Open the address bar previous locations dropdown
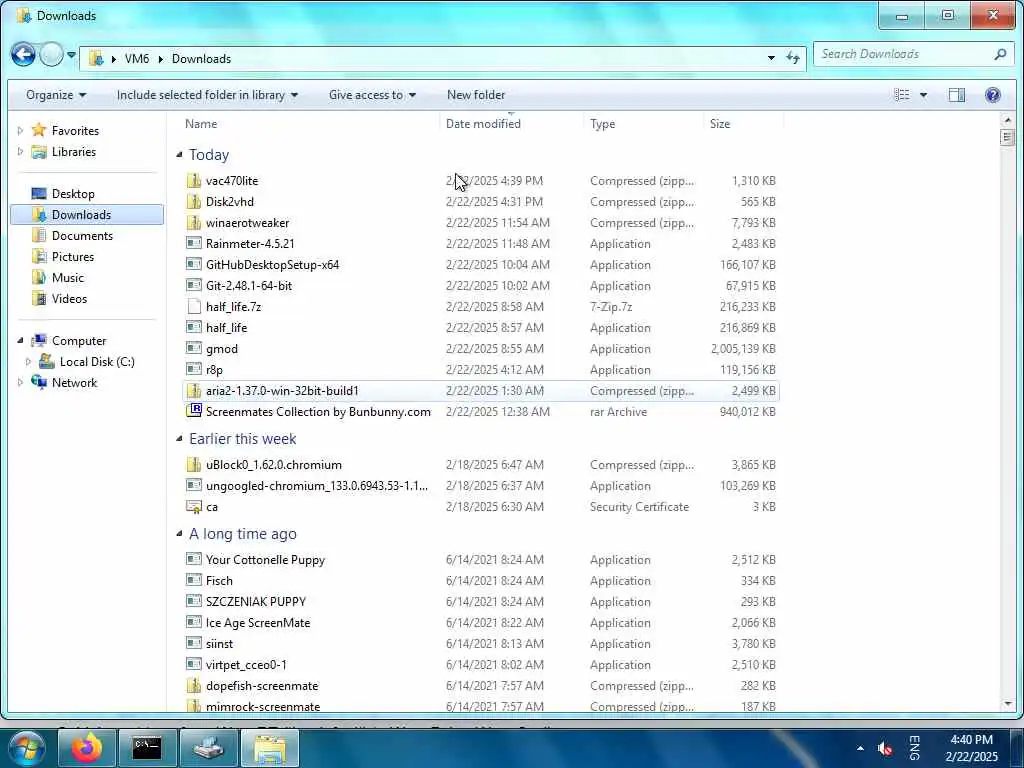The image size is (1024, 768). [771, 58]
